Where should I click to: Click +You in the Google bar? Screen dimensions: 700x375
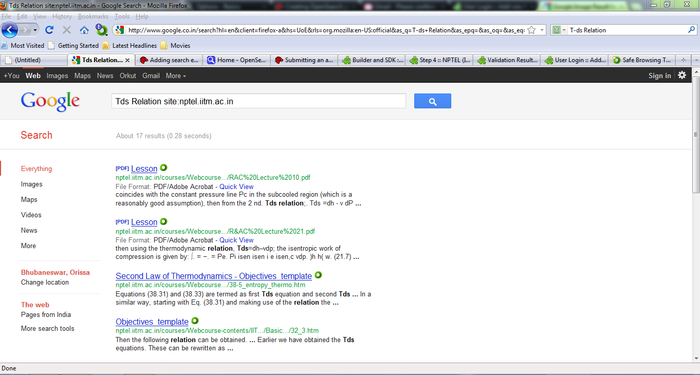(x=12, y=75)
